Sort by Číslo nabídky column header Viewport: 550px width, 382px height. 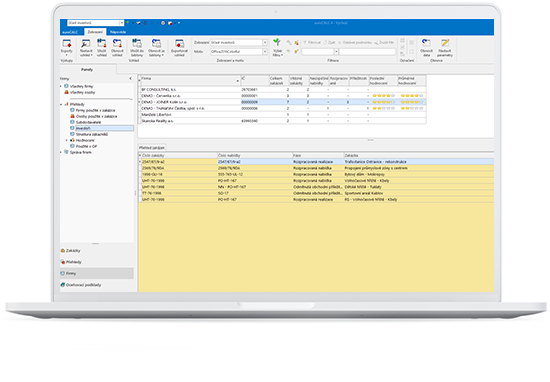[x=255, y=155]
